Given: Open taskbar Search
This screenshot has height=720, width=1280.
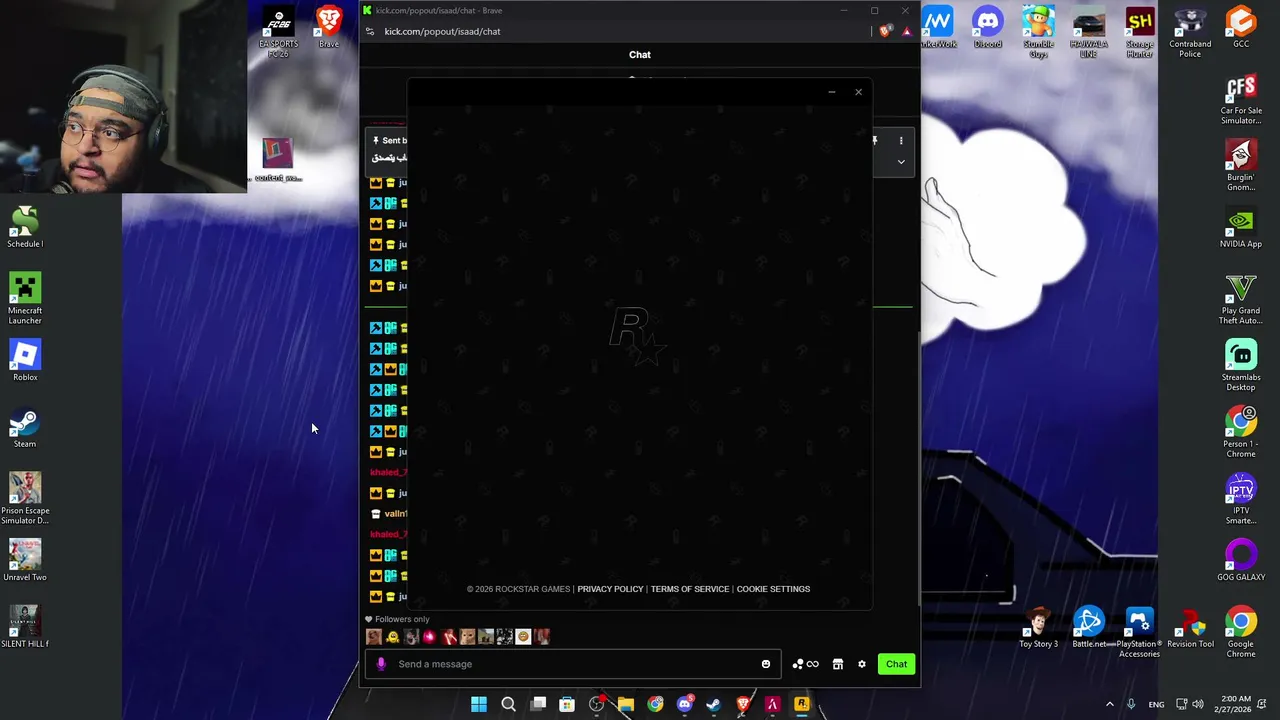Looking at the screenshot, I should tap(508, 705).
